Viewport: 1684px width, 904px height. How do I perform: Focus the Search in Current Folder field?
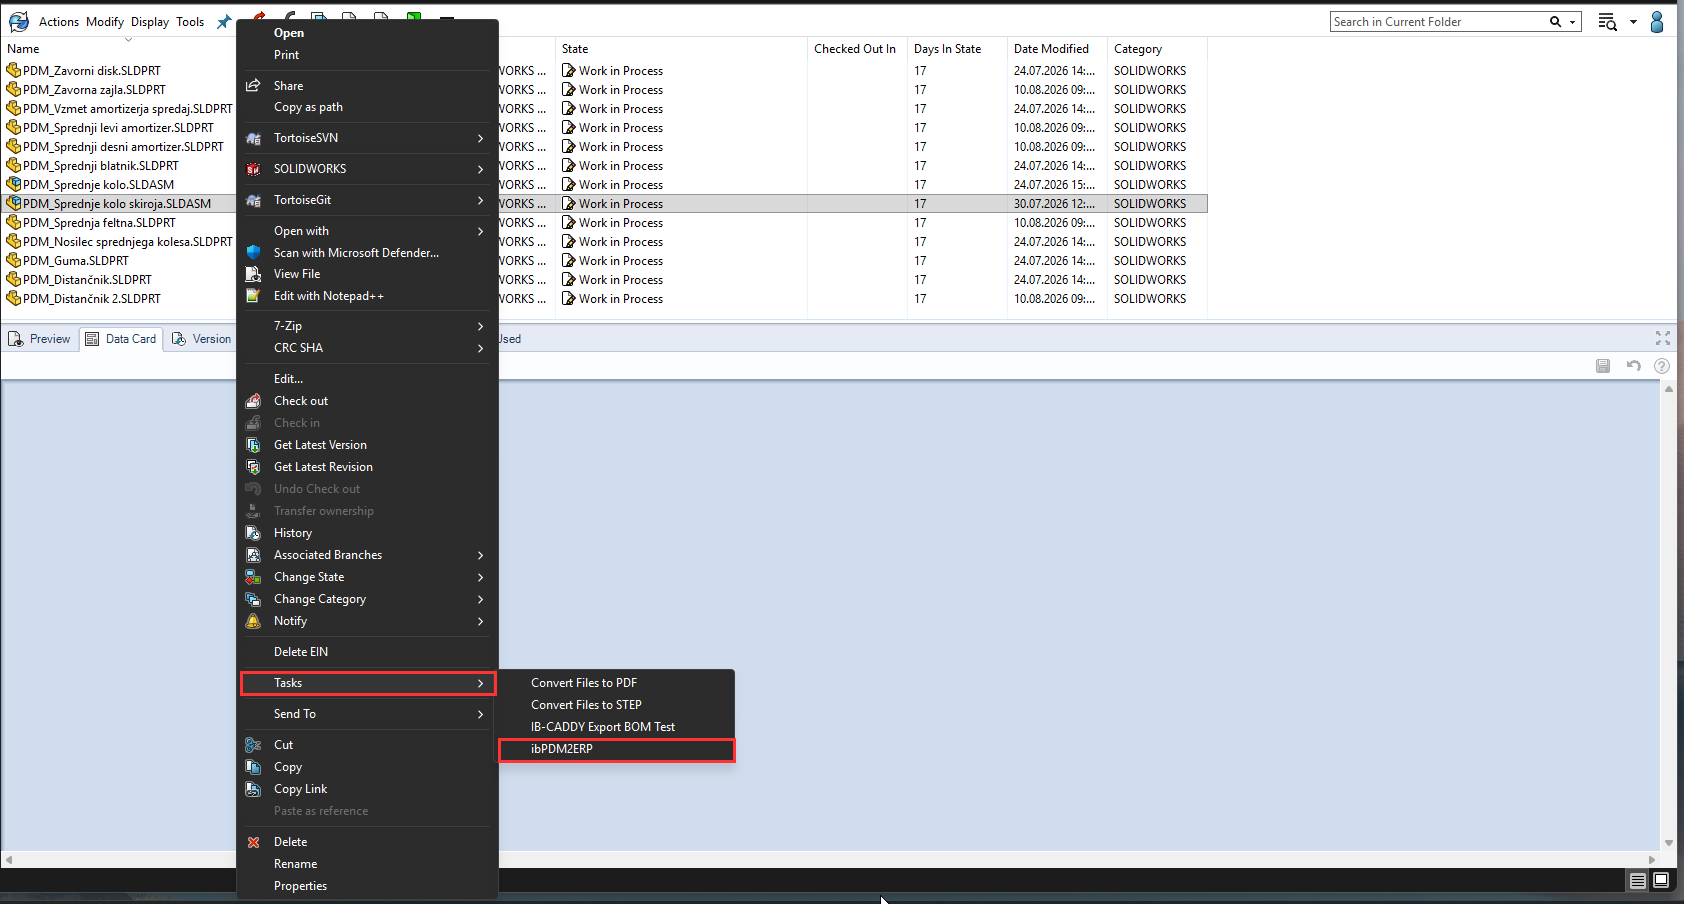[1439, 22]
